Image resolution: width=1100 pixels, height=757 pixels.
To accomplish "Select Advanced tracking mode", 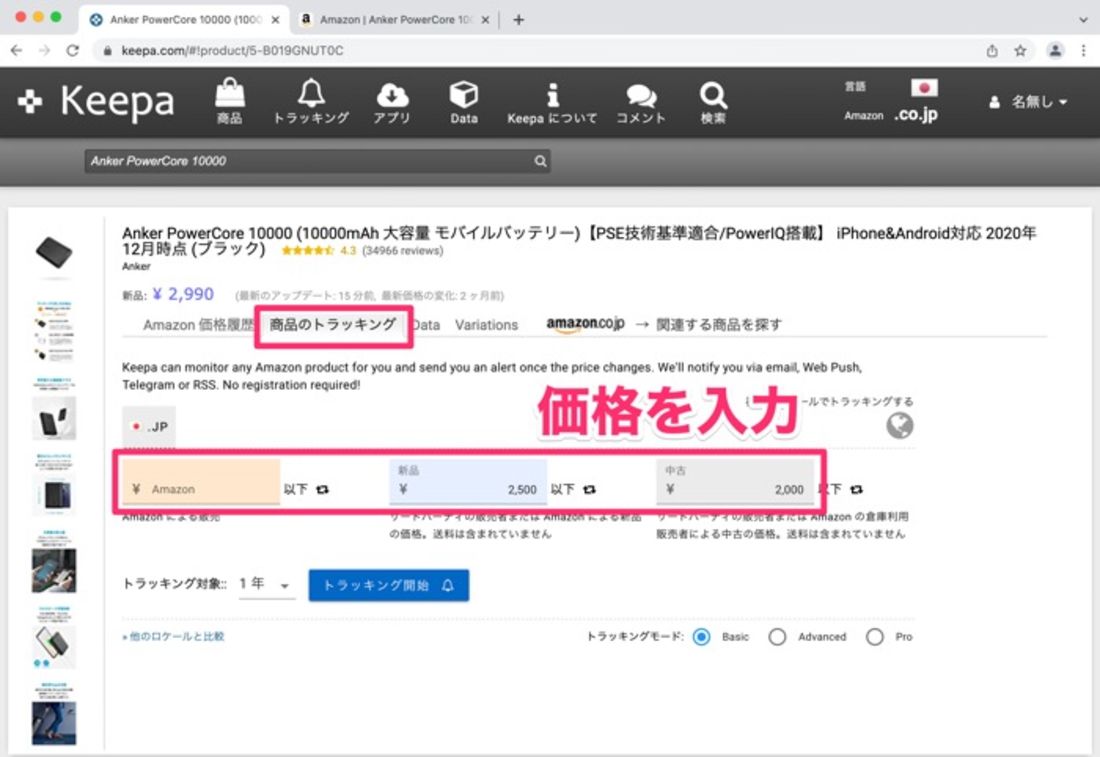I will 777,637.
